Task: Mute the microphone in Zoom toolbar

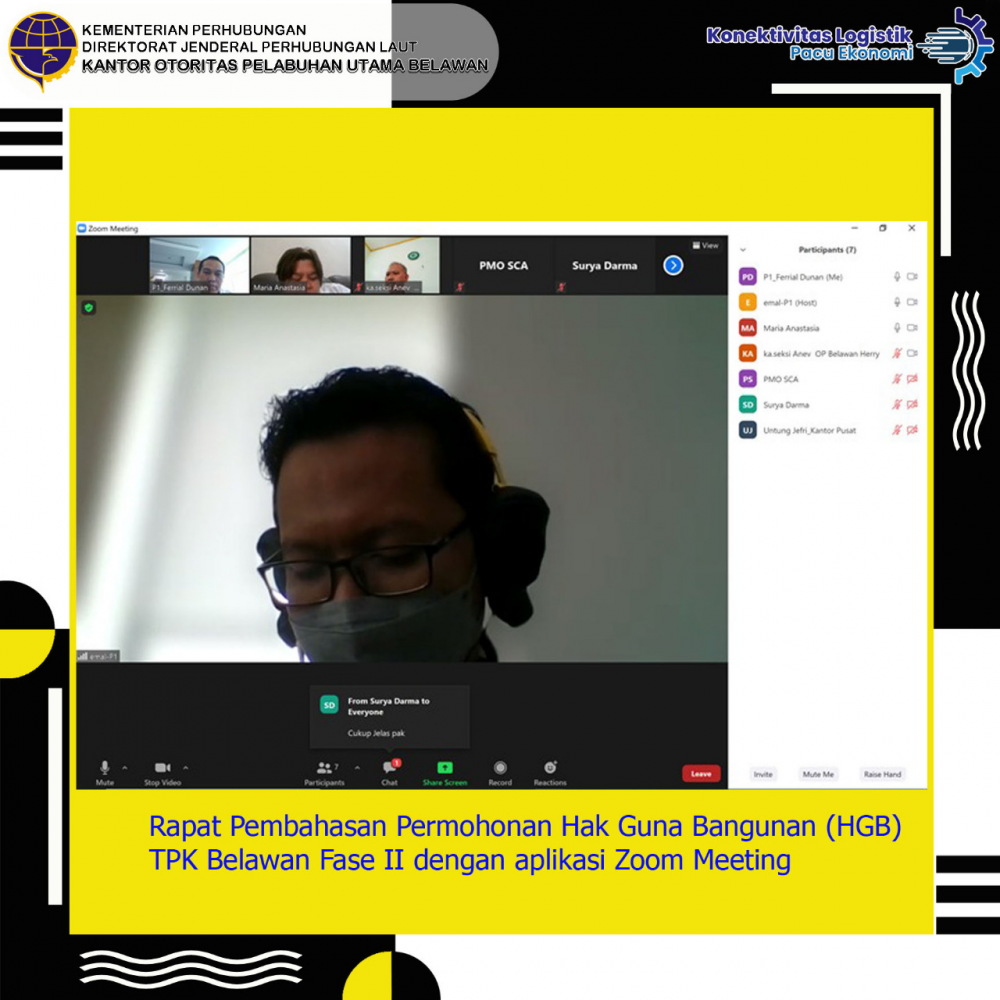Action: [105, 772]
